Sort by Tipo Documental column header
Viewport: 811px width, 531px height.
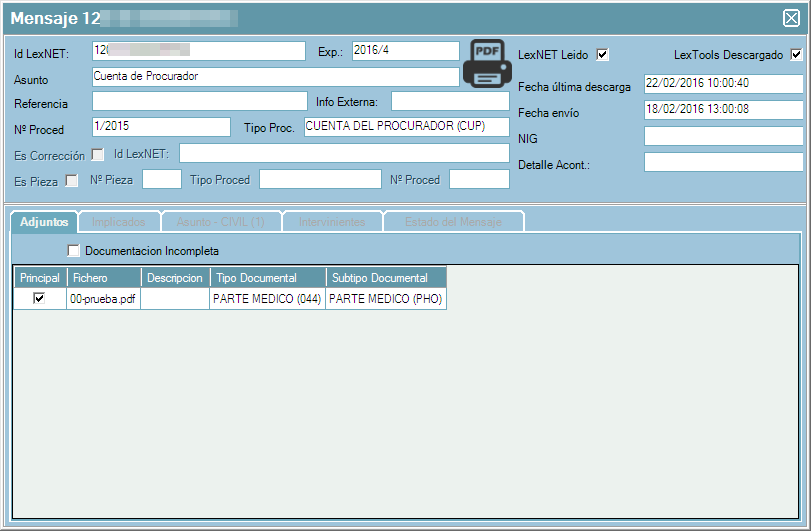[267, 278]
